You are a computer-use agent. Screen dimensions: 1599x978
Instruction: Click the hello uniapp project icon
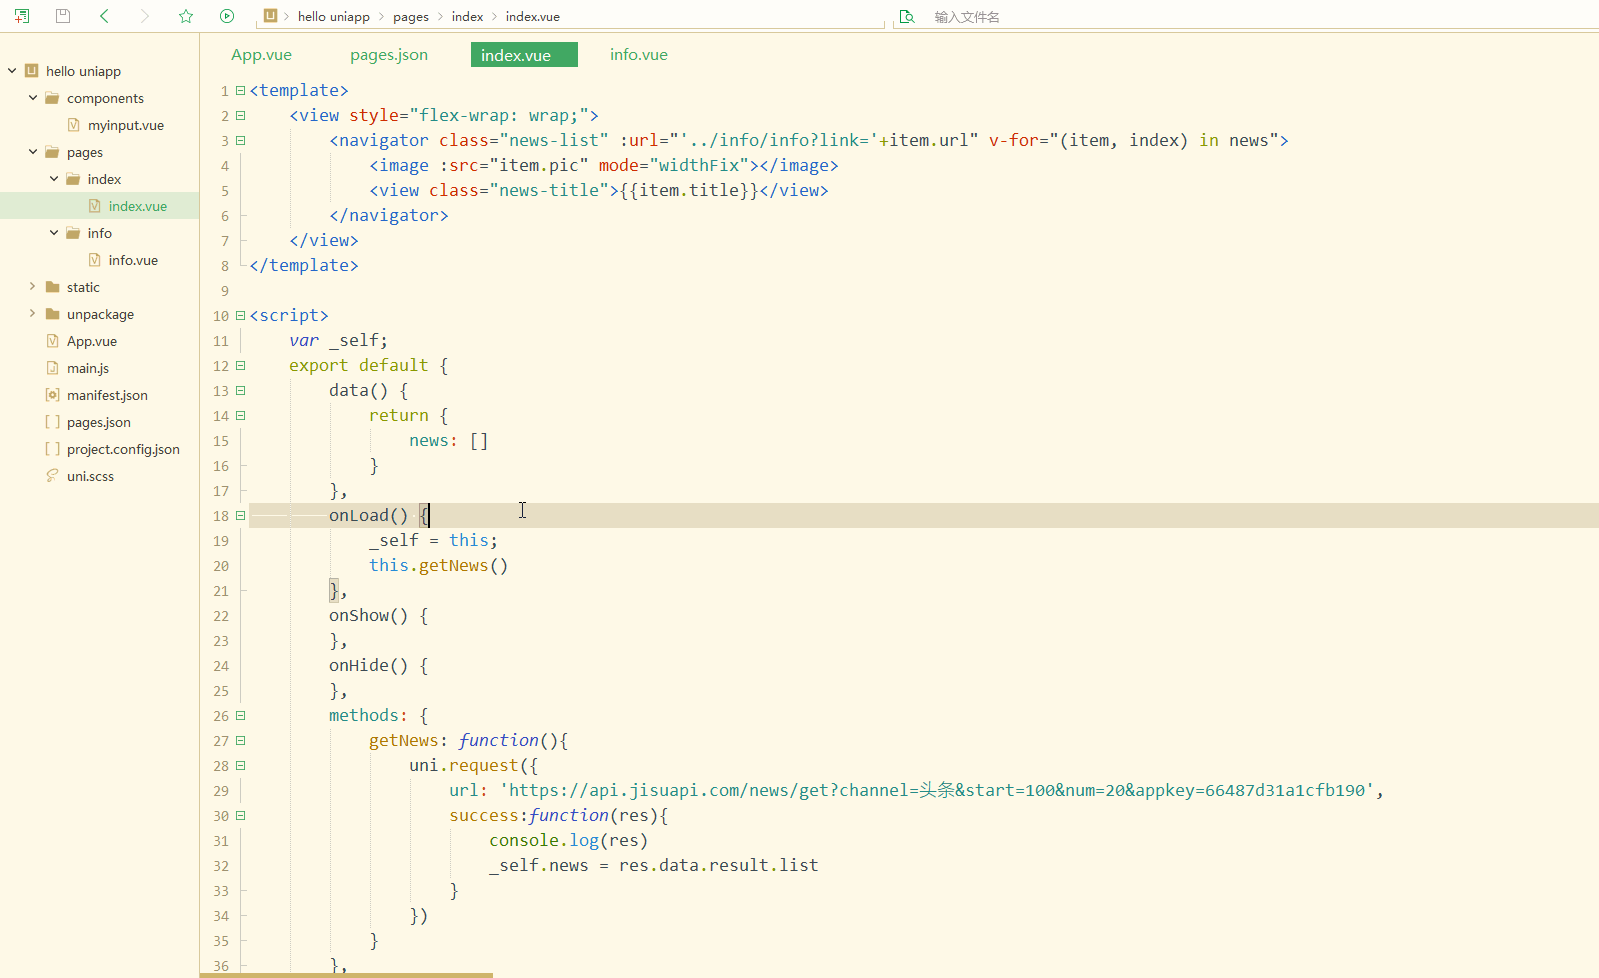tap(31, 71)
